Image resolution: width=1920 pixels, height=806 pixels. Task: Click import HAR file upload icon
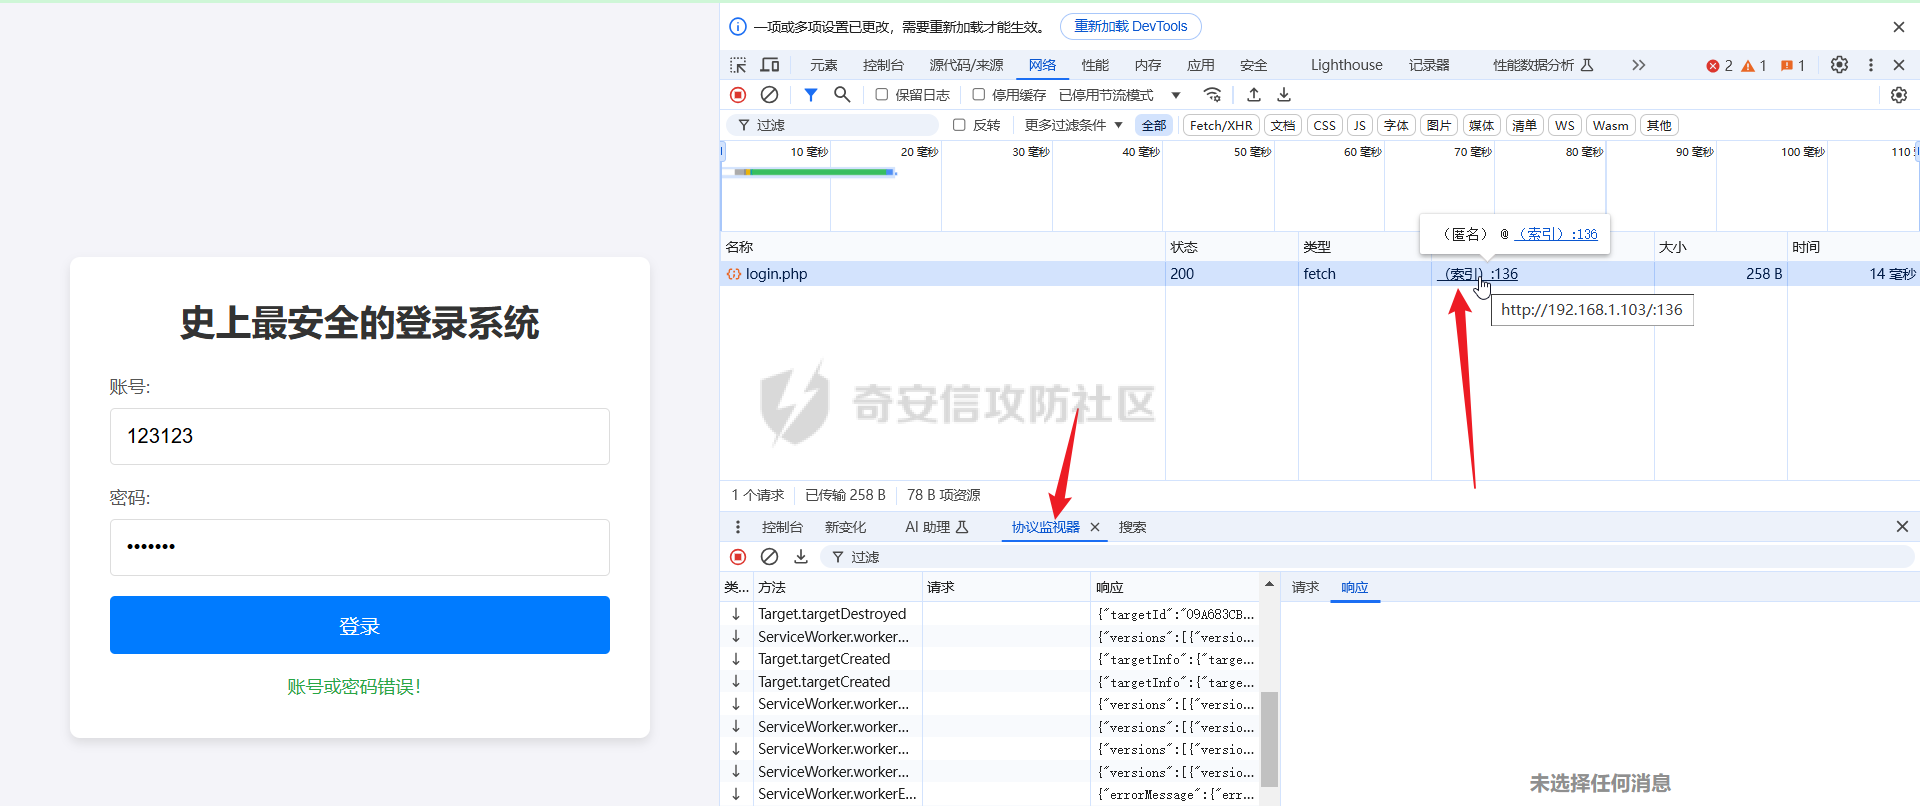pyautogui.click(x=1254, y=95)
